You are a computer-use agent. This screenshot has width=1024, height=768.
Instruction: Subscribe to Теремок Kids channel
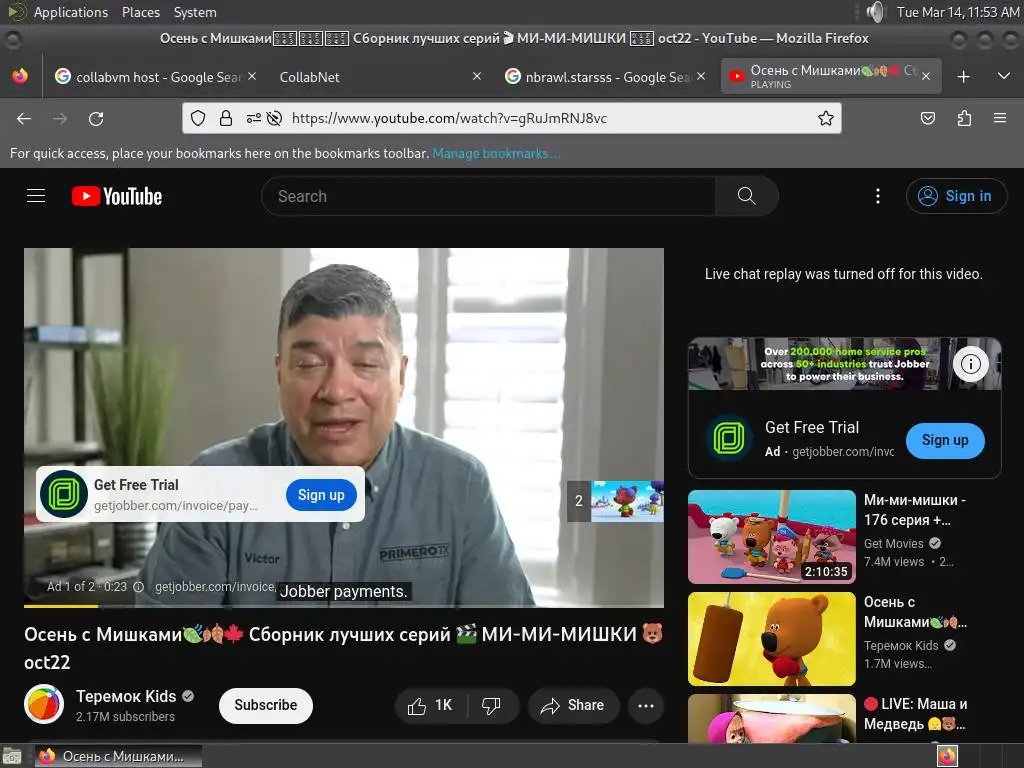click(x=266, y=705)
